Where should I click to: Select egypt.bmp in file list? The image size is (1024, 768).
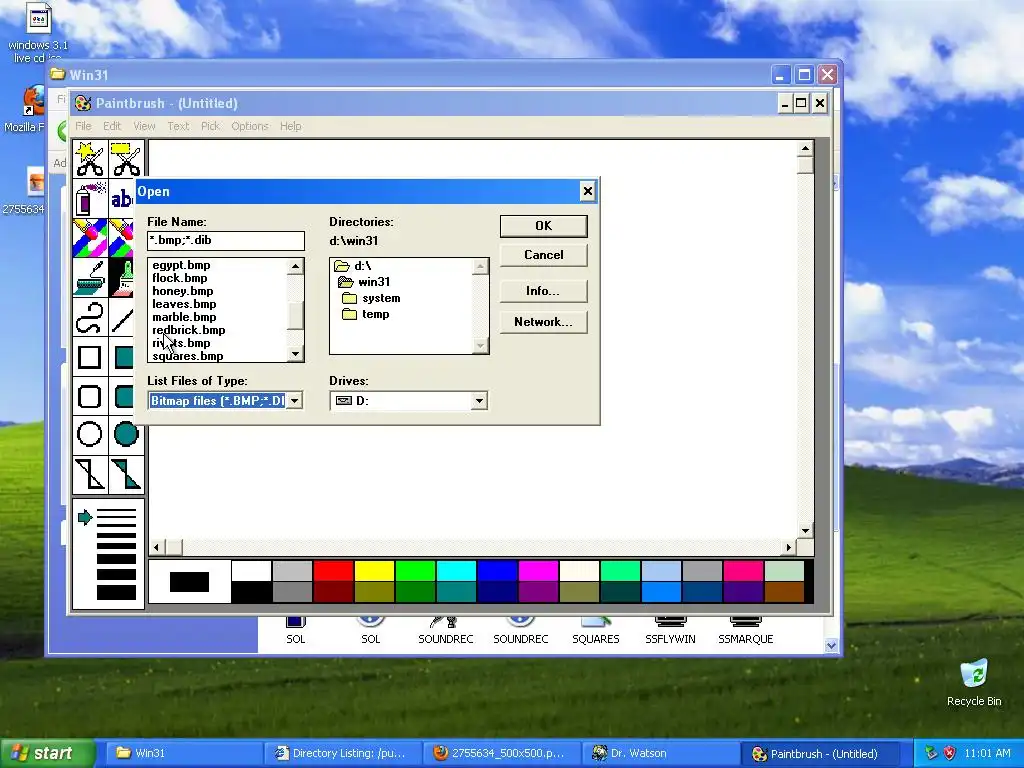pos(182,265)
